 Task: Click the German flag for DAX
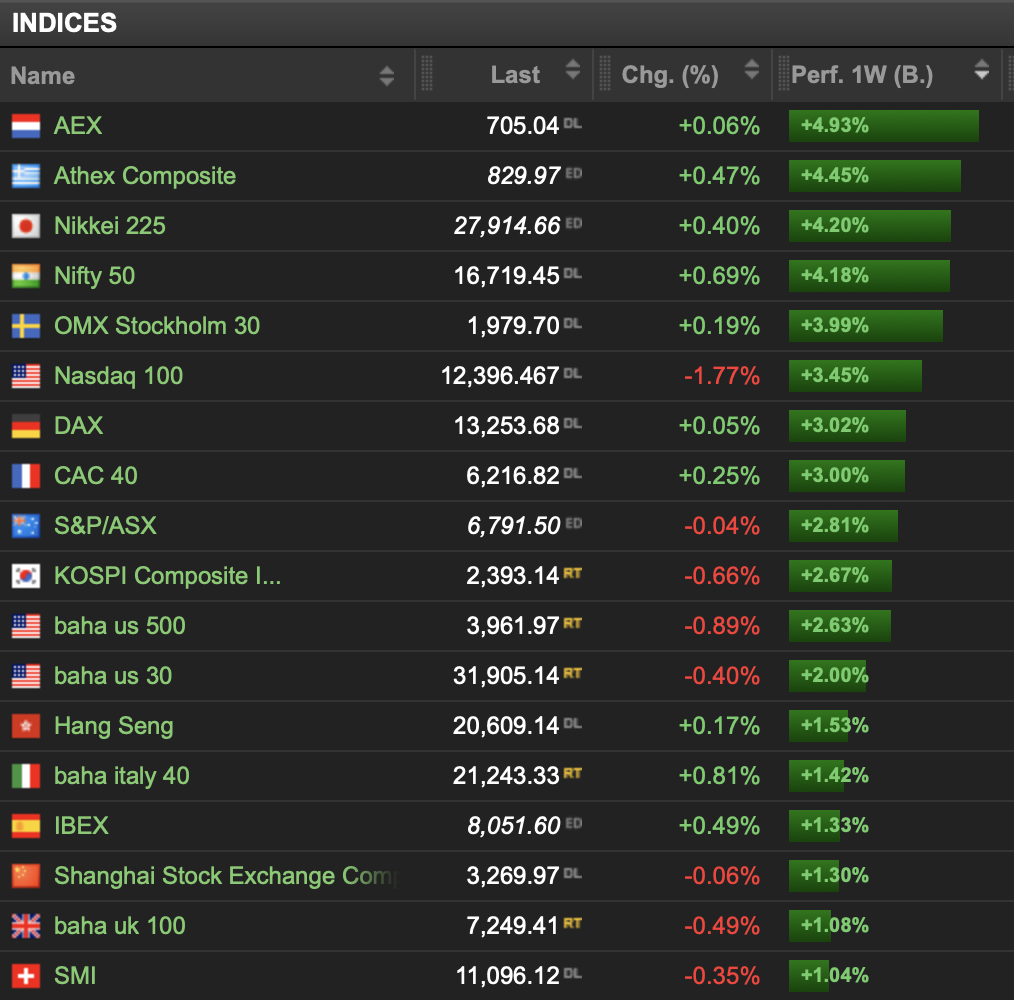point(26,426)
